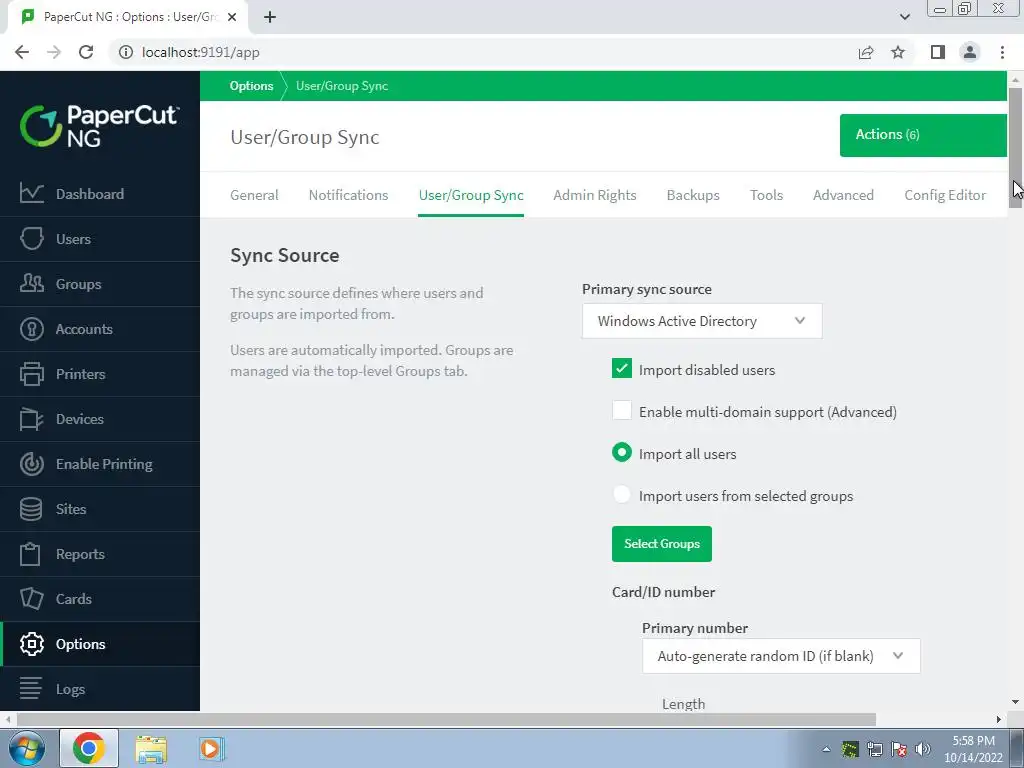Open Chrome three-dot menu

coord(1002,52)
